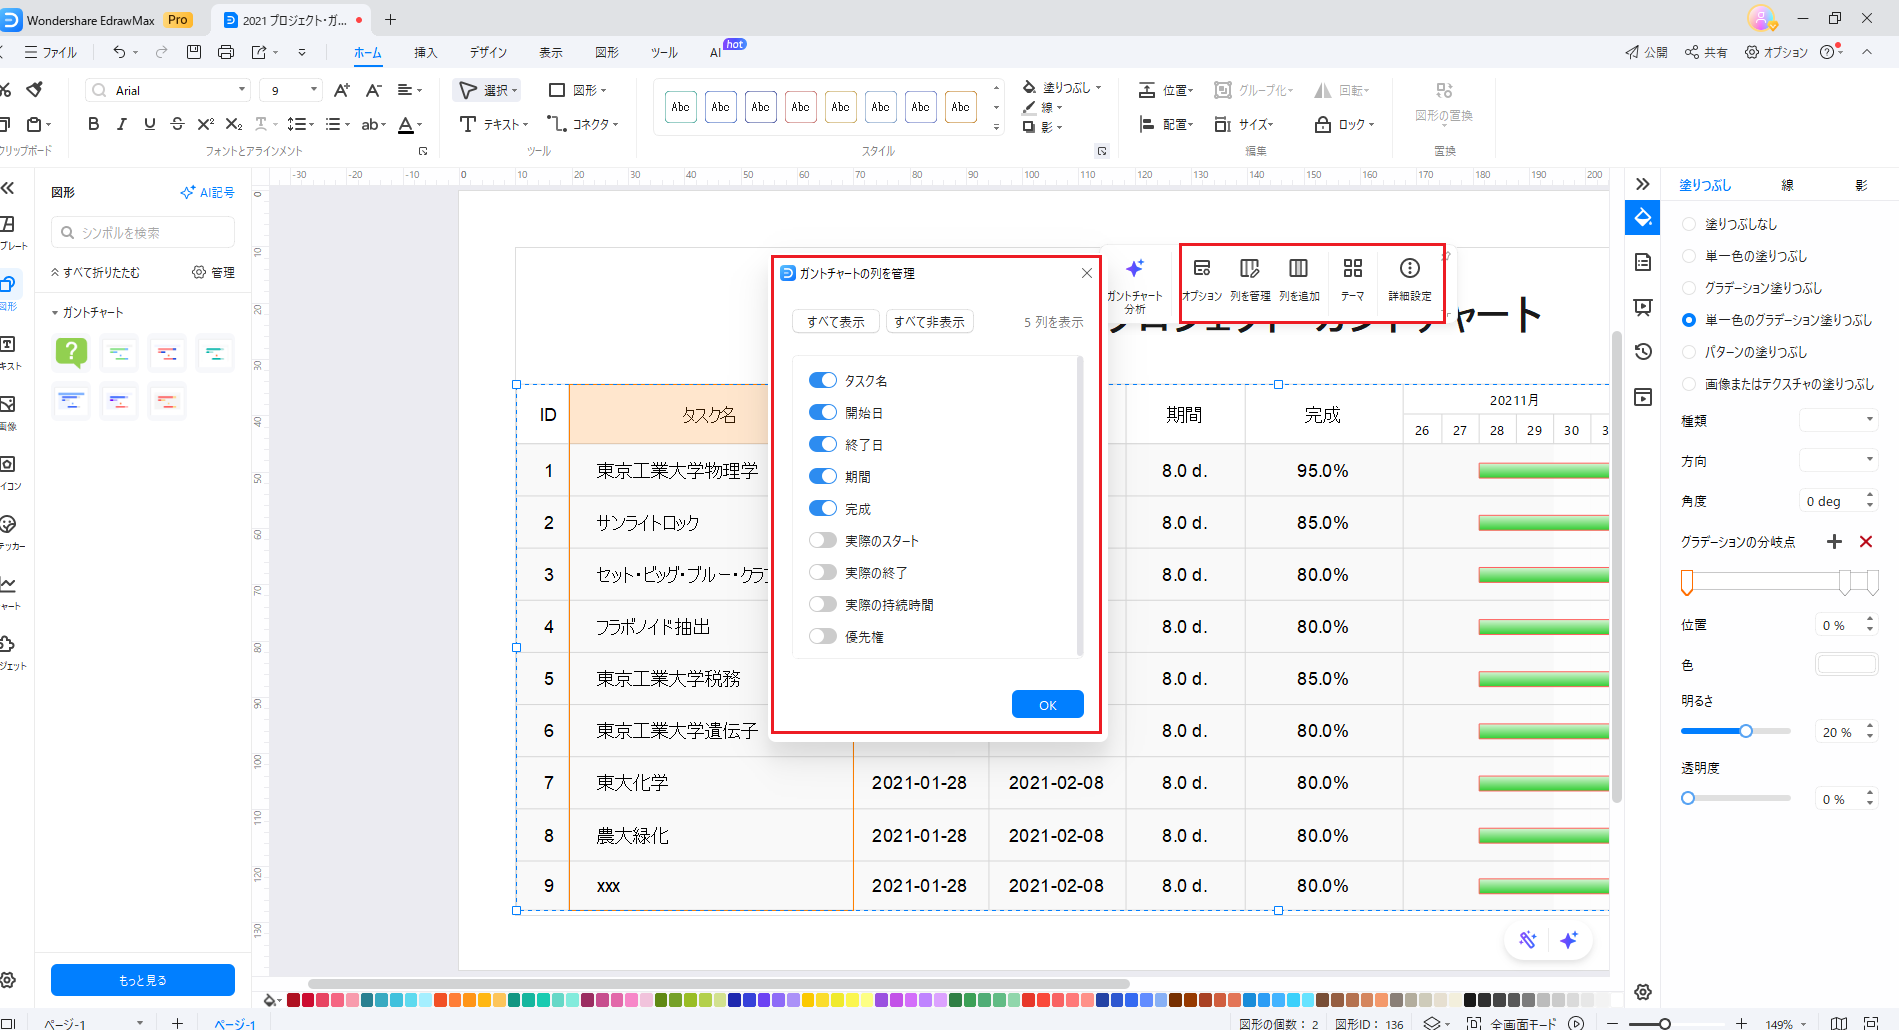The height and width of the screenshot is (1030, 1899).
Task: Turn on the 優先権 column toggle
Action: (x=822, y=636)
